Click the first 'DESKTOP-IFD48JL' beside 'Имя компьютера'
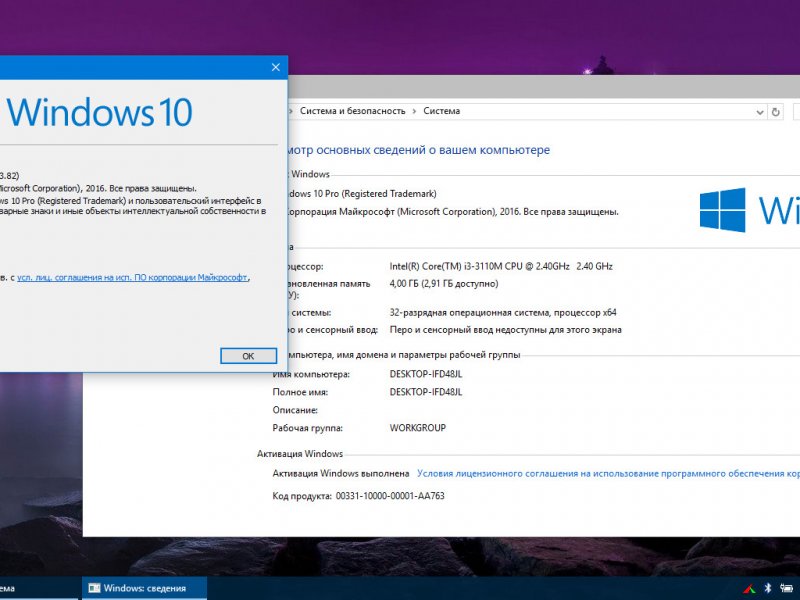 pyautogui.click(x=426, y=374)
